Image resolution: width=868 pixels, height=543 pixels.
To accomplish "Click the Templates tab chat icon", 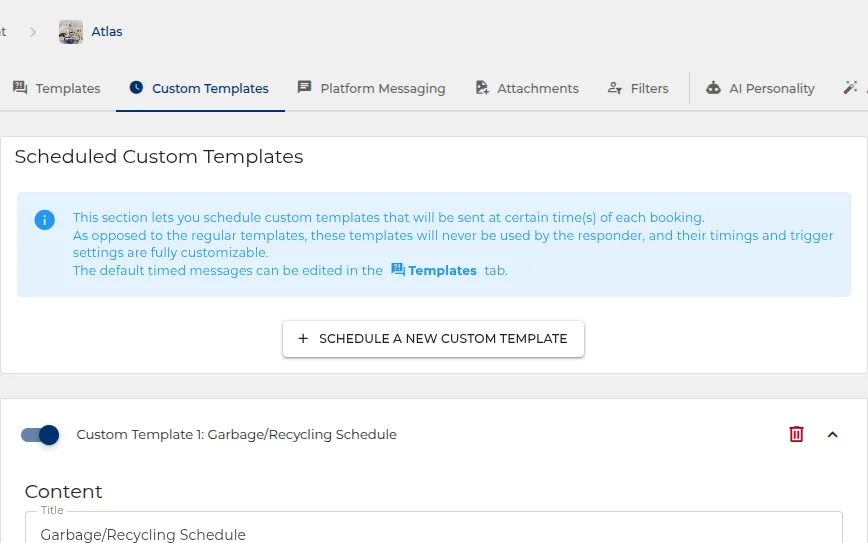I will coord(20,87).
